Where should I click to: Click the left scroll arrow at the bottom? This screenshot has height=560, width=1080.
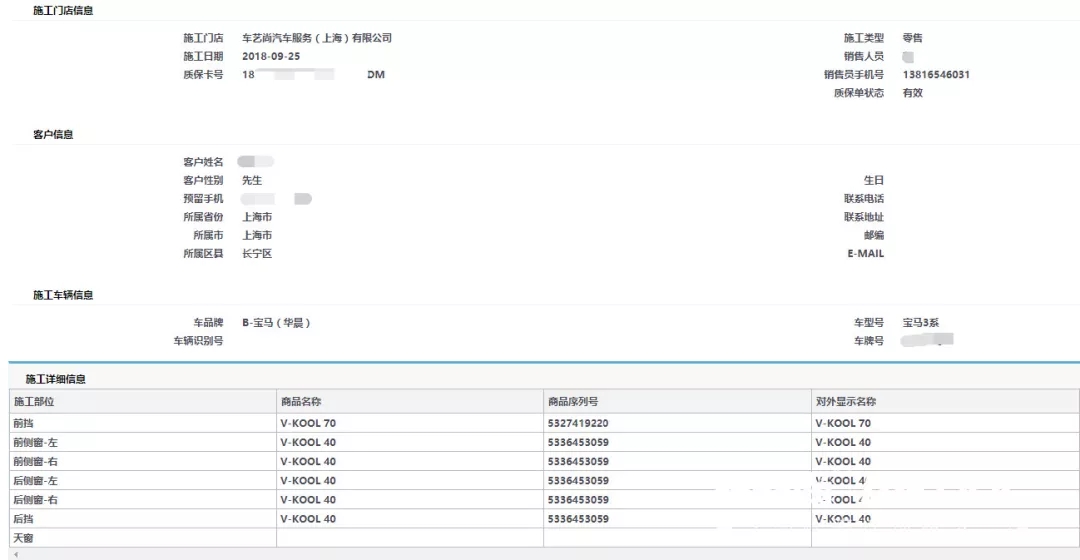[x=16, y=554]
